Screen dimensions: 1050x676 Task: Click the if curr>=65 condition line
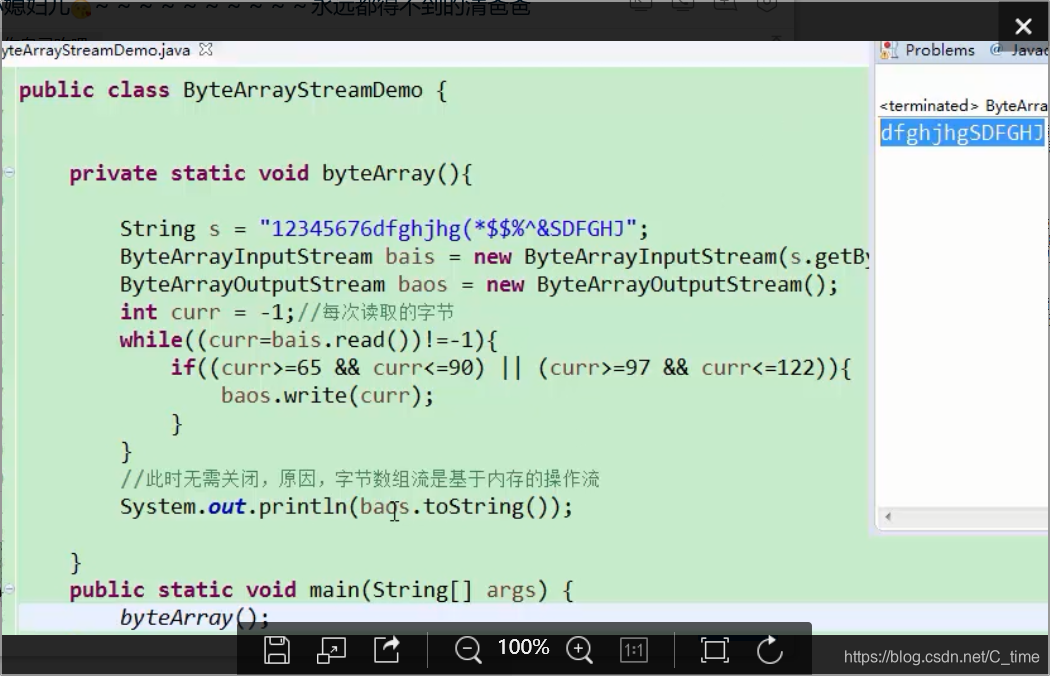(x=510, y=368)
